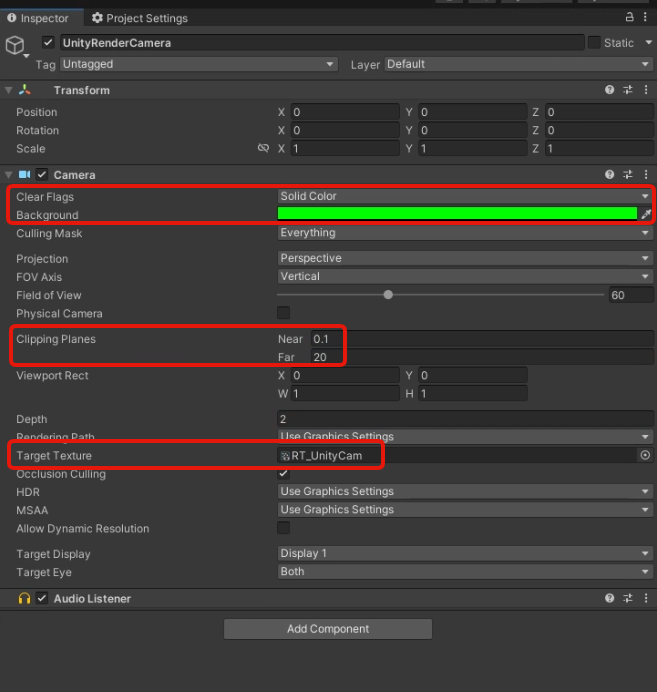Toggle the Static checkbox

[594, 43]
